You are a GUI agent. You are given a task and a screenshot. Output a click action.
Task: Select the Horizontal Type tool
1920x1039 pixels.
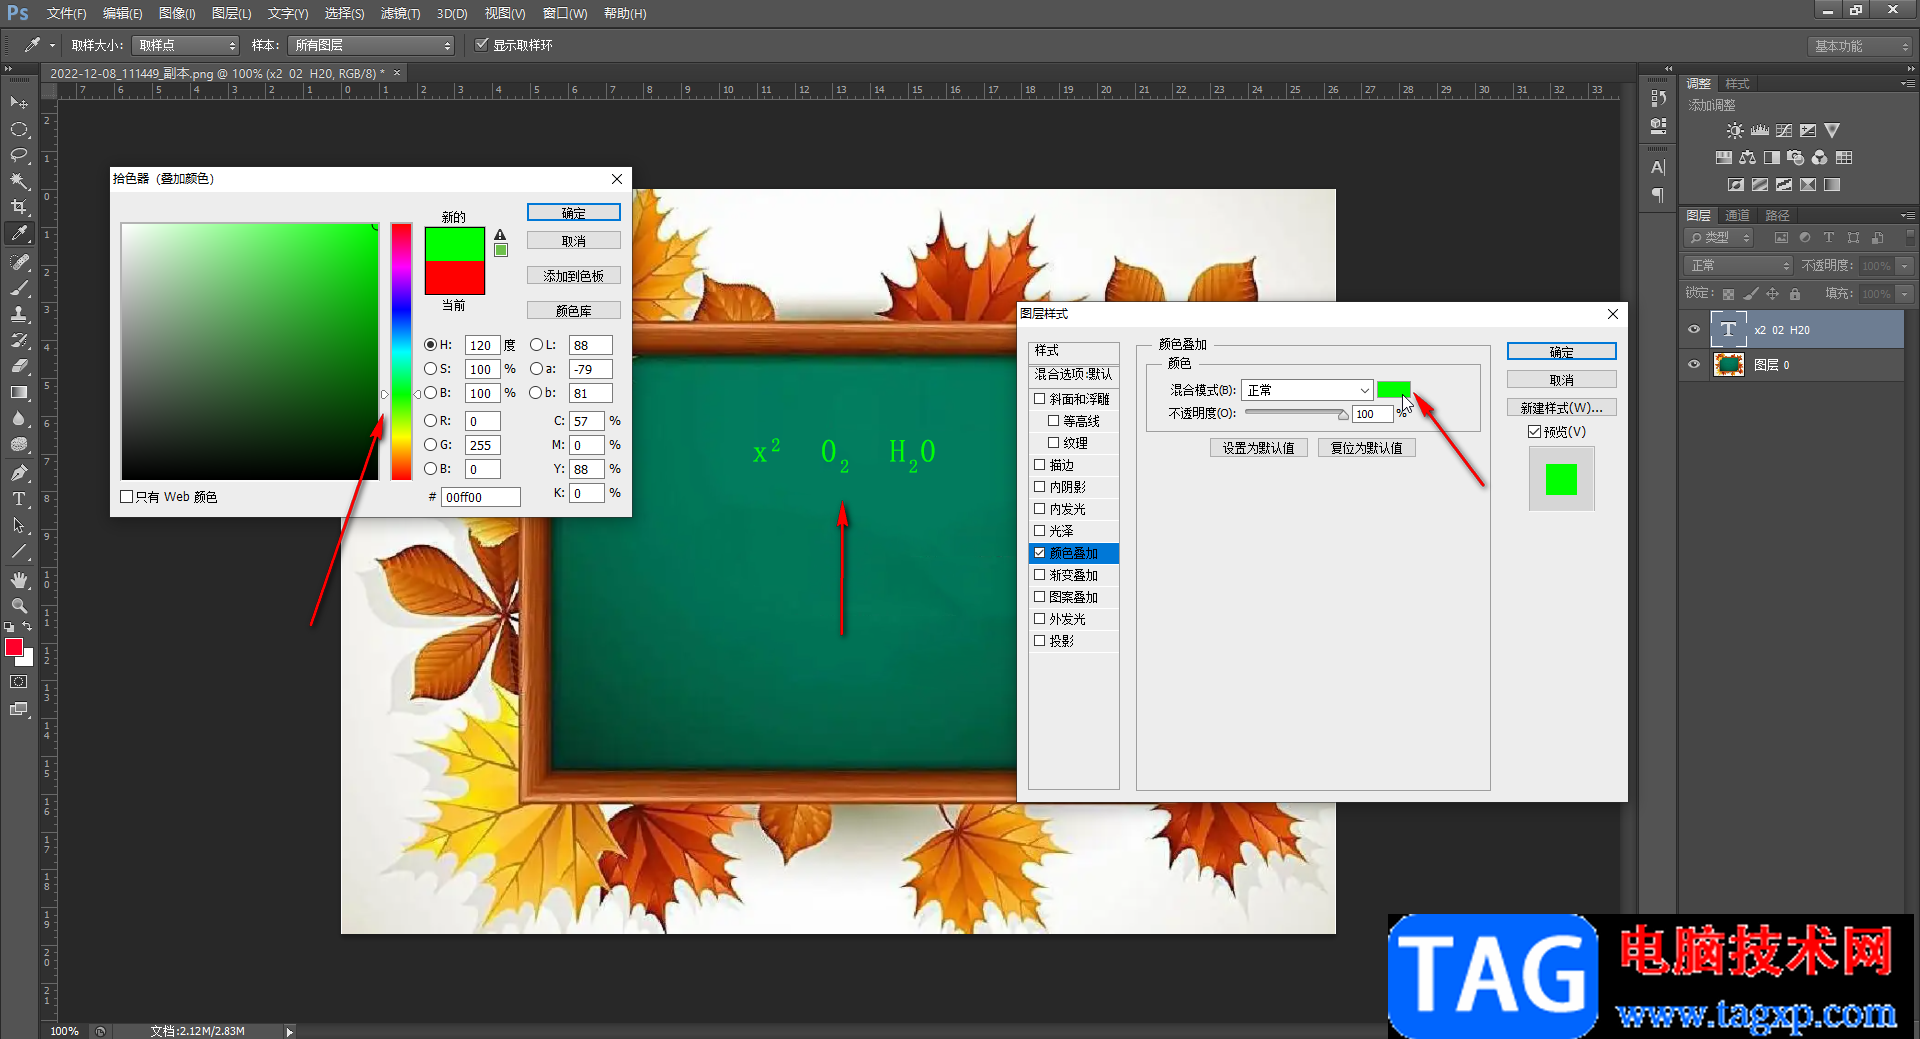coord(19,498)
